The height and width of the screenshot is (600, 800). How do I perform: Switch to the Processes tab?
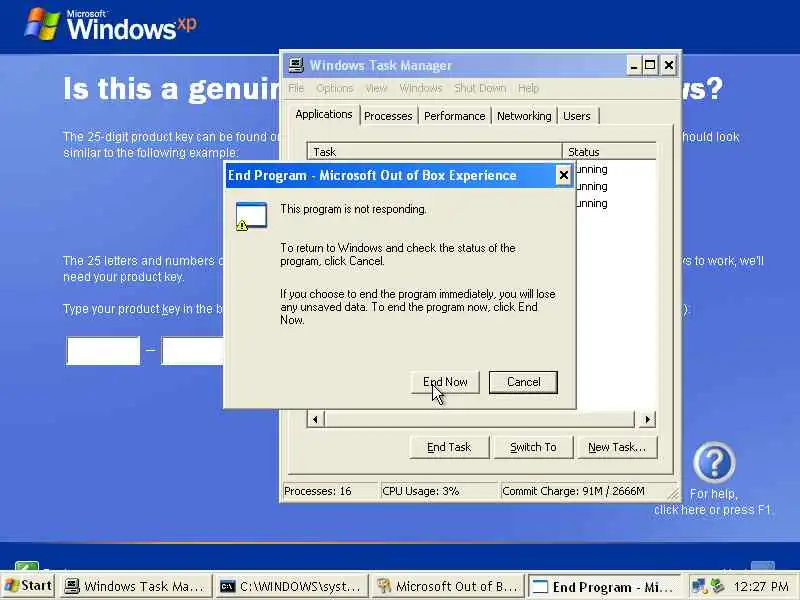[x=388, y=116]
